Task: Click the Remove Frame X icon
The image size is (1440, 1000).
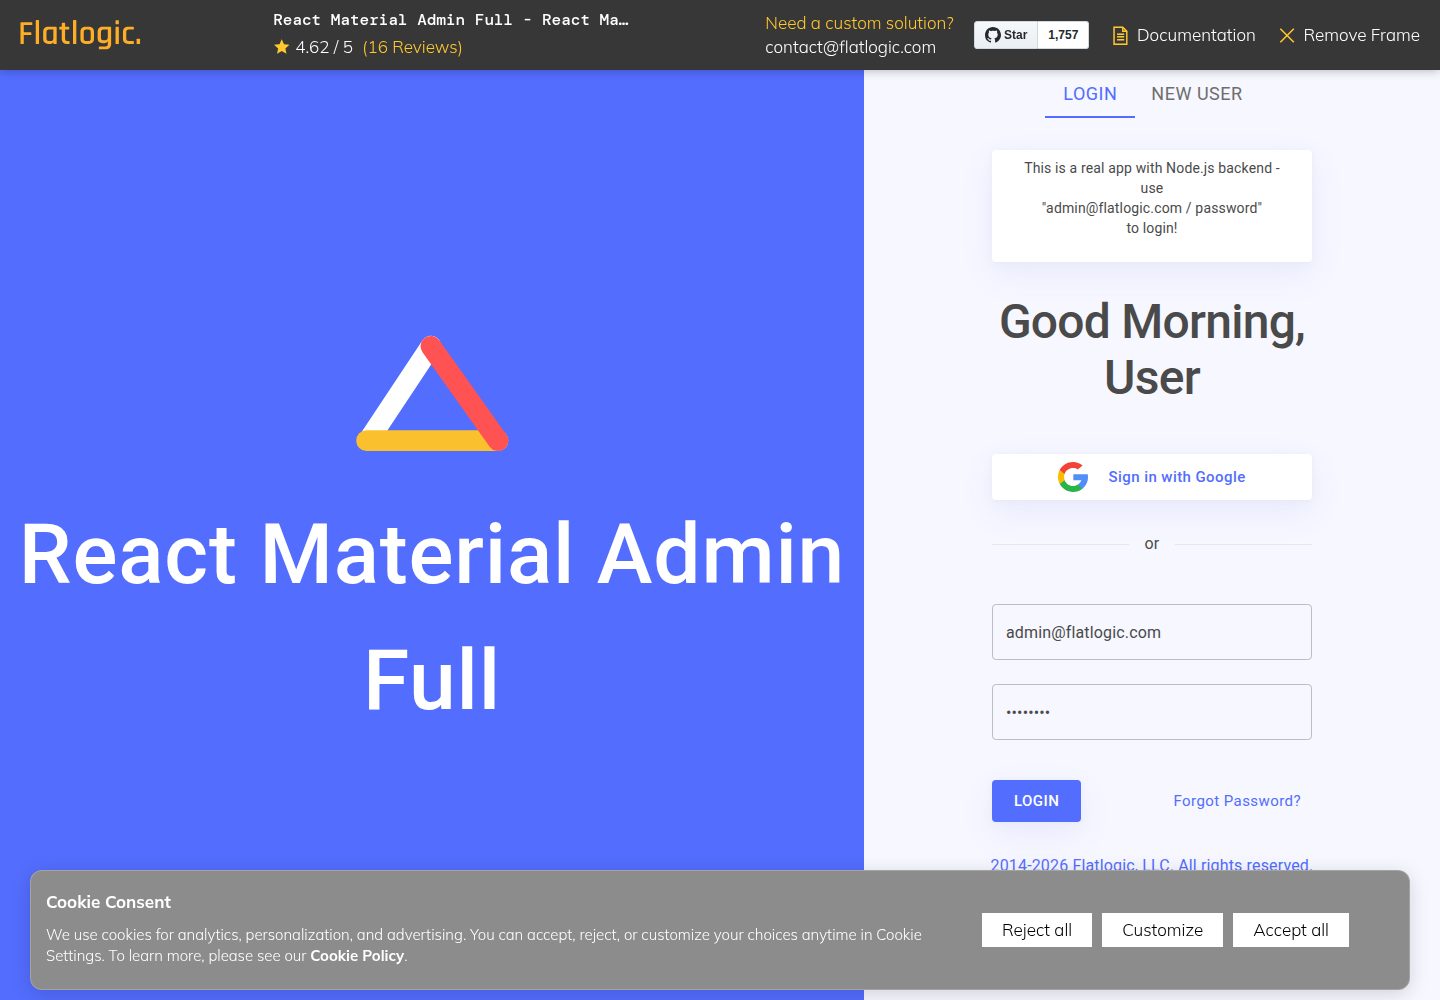Action: tap(1287, 36)
